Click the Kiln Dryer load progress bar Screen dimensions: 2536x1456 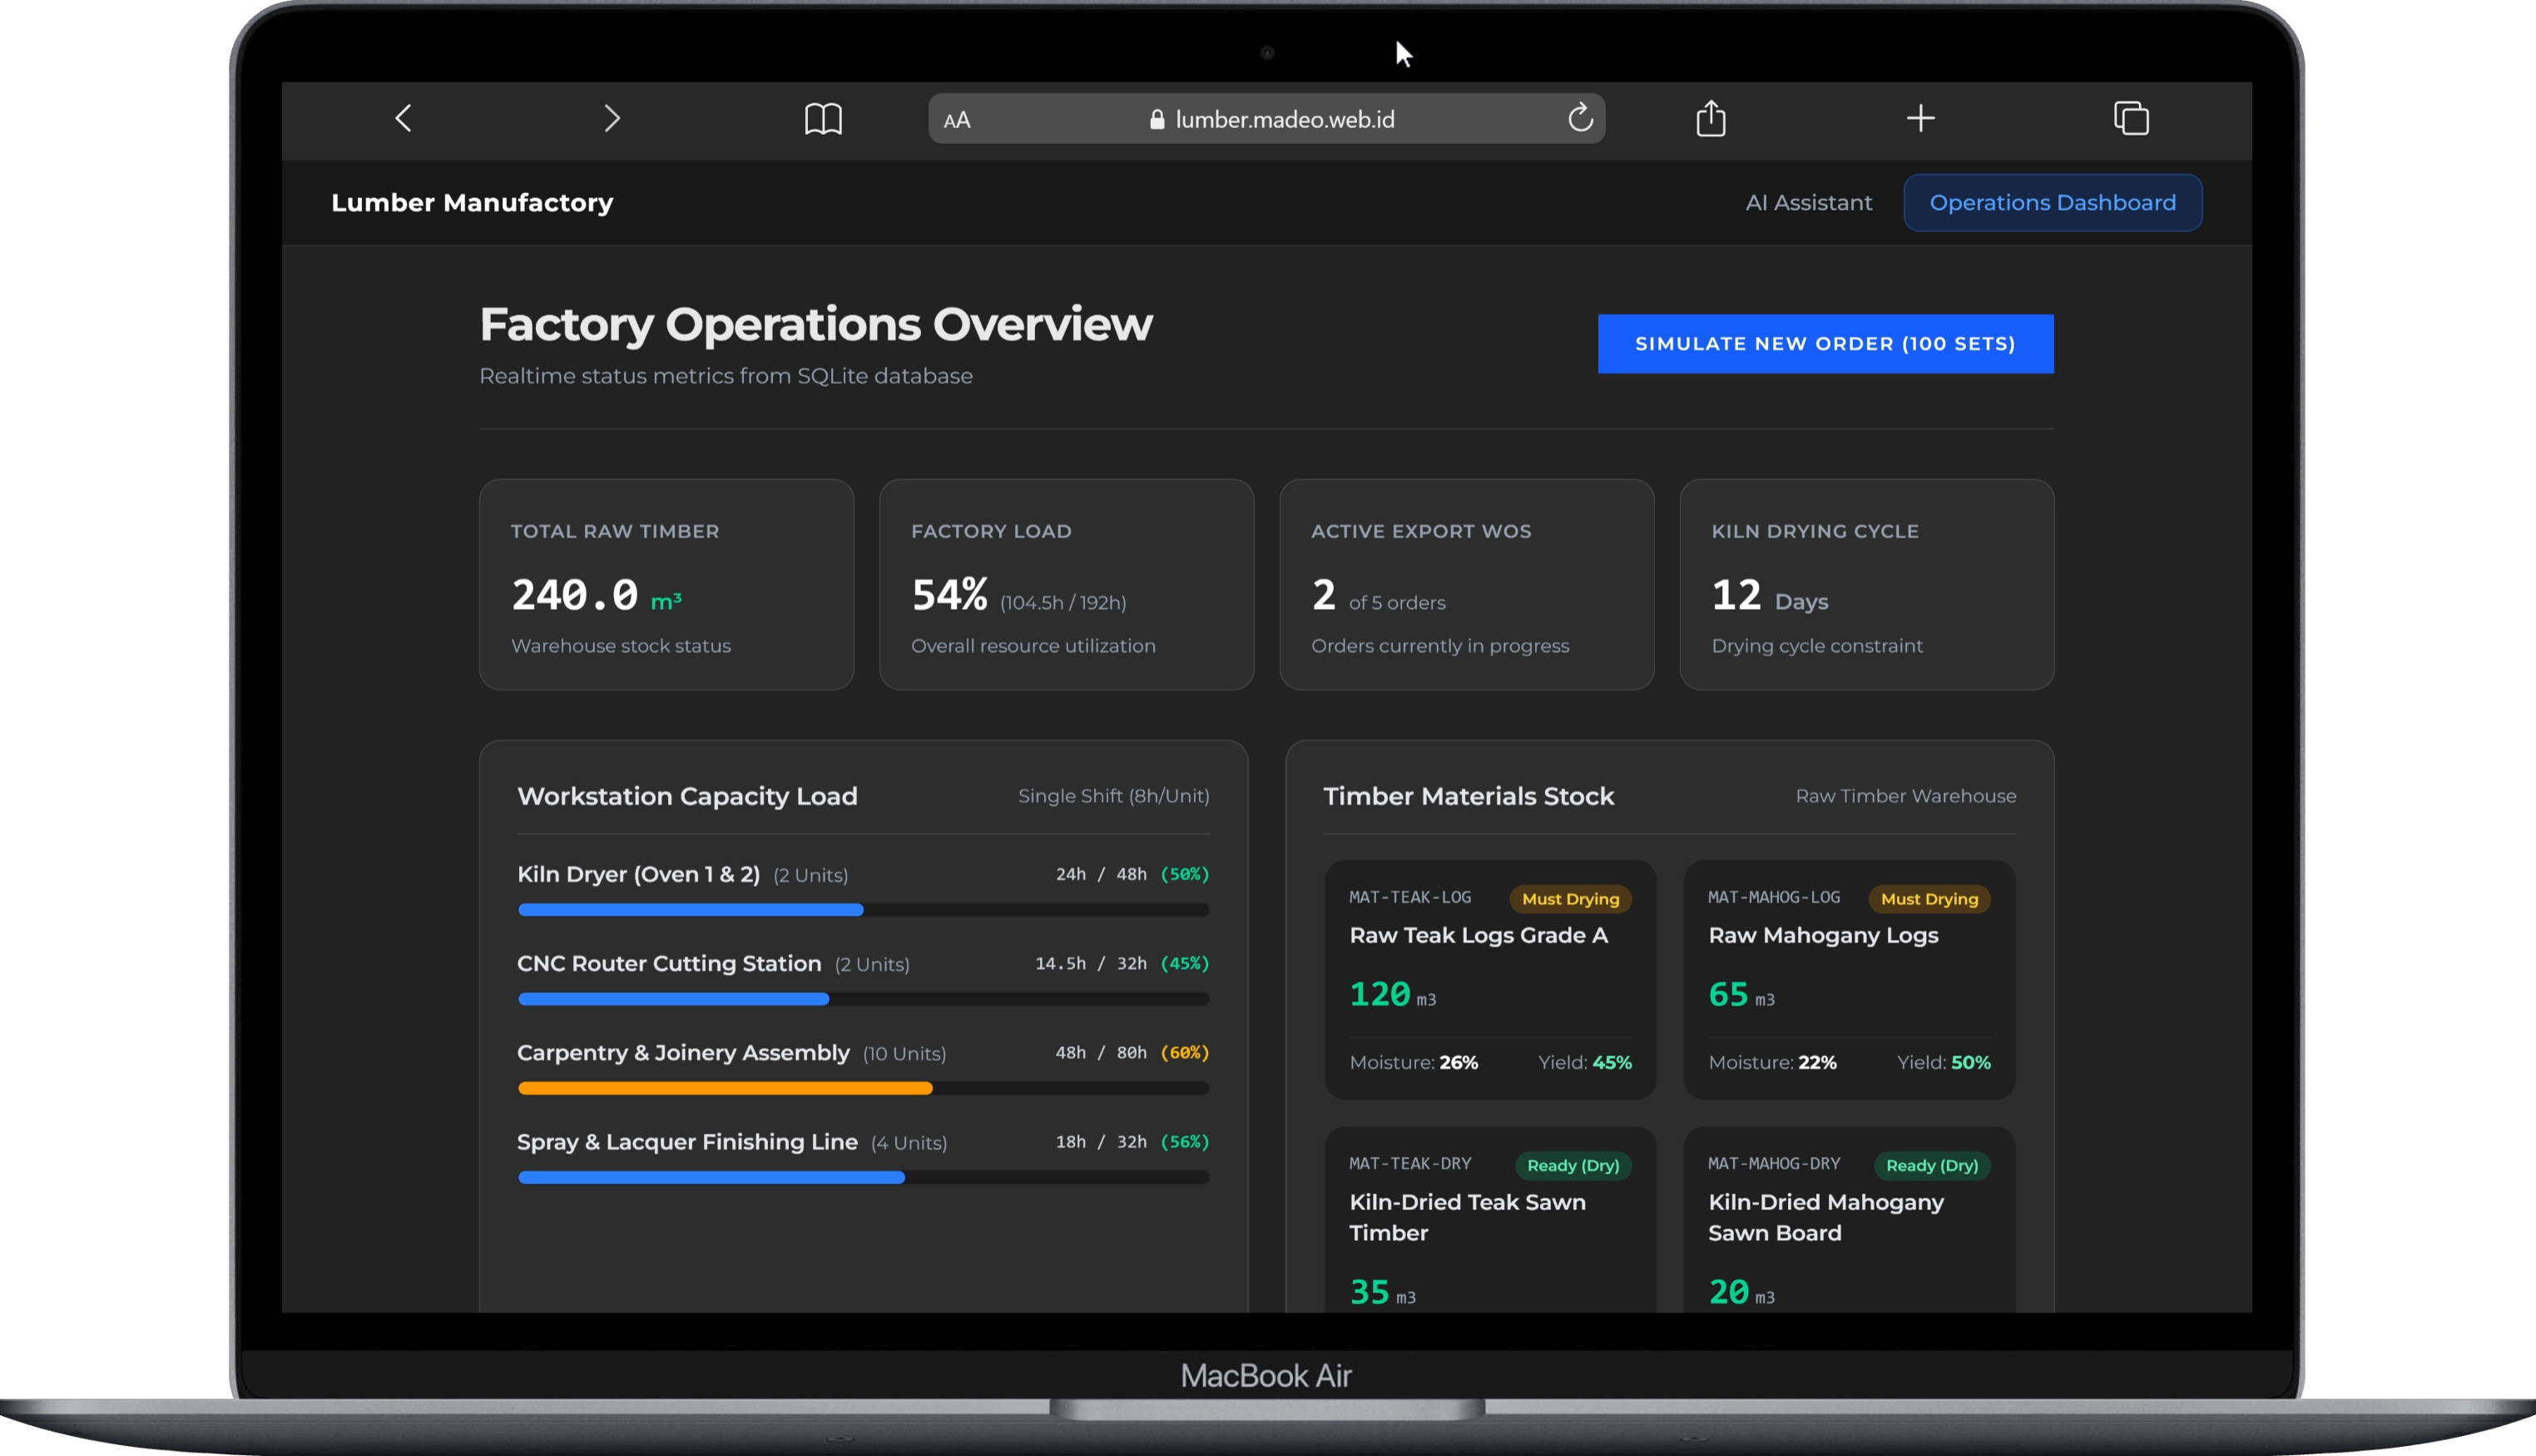click(x=863, y=910)
